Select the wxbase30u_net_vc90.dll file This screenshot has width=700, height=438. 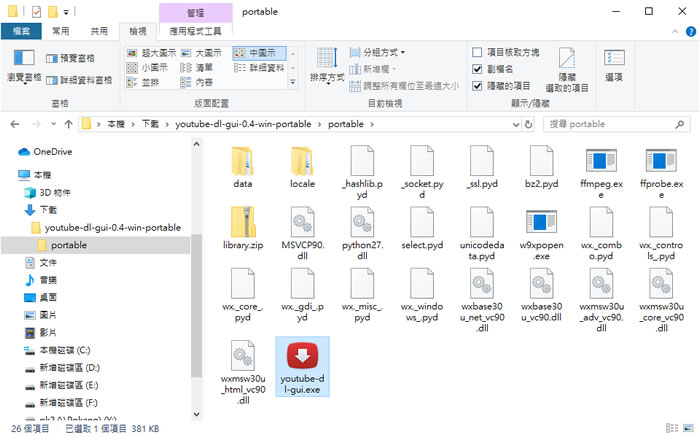(482, 300)
